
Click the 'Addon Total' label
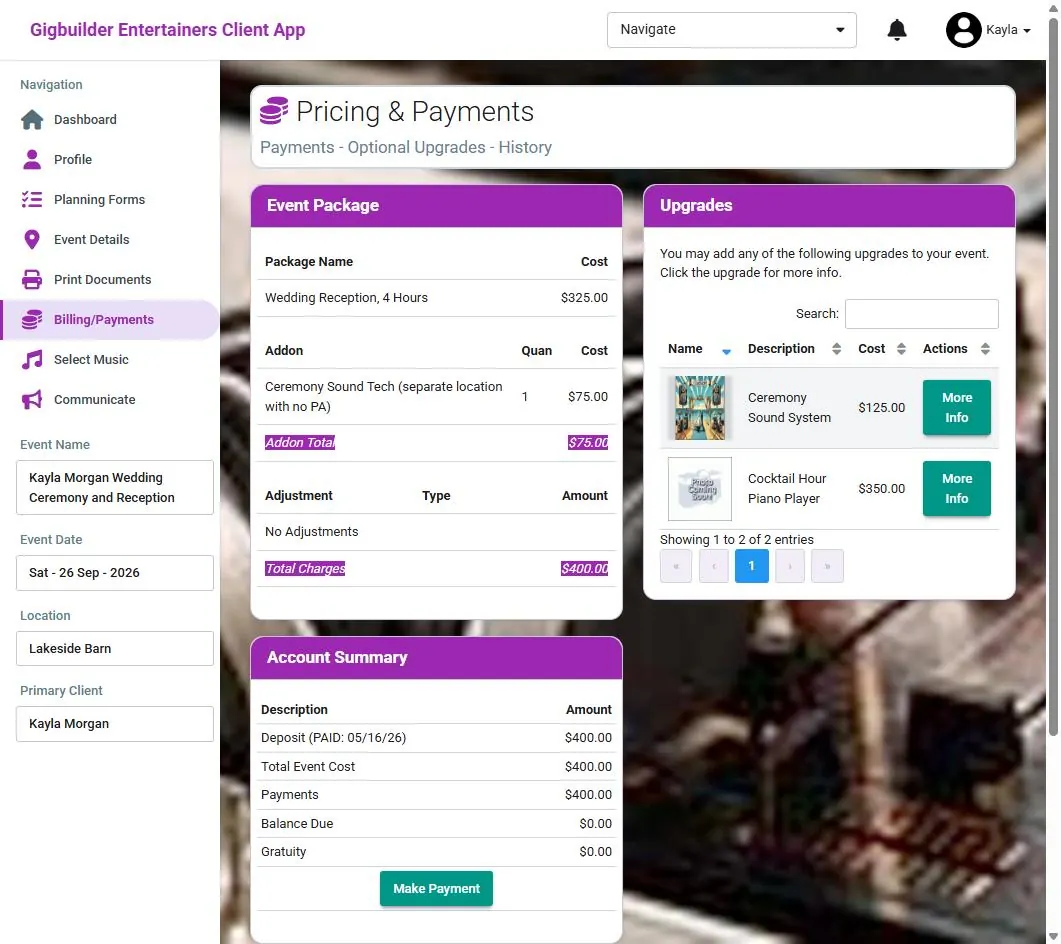tap(300, 443)
